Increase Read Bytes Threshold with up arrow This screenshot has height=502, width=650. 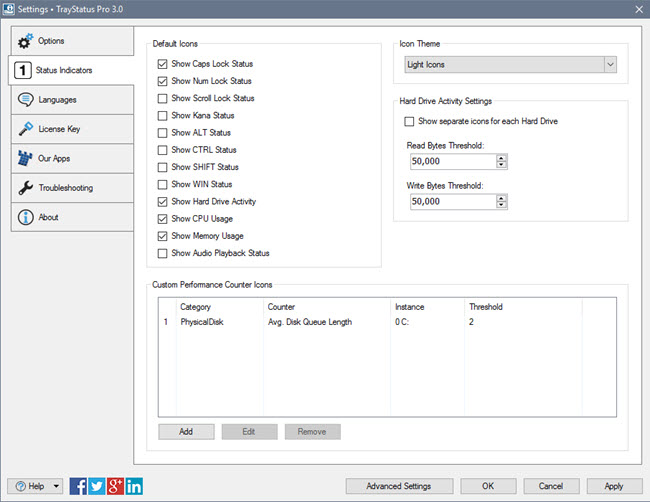click(x=501, y=158)
